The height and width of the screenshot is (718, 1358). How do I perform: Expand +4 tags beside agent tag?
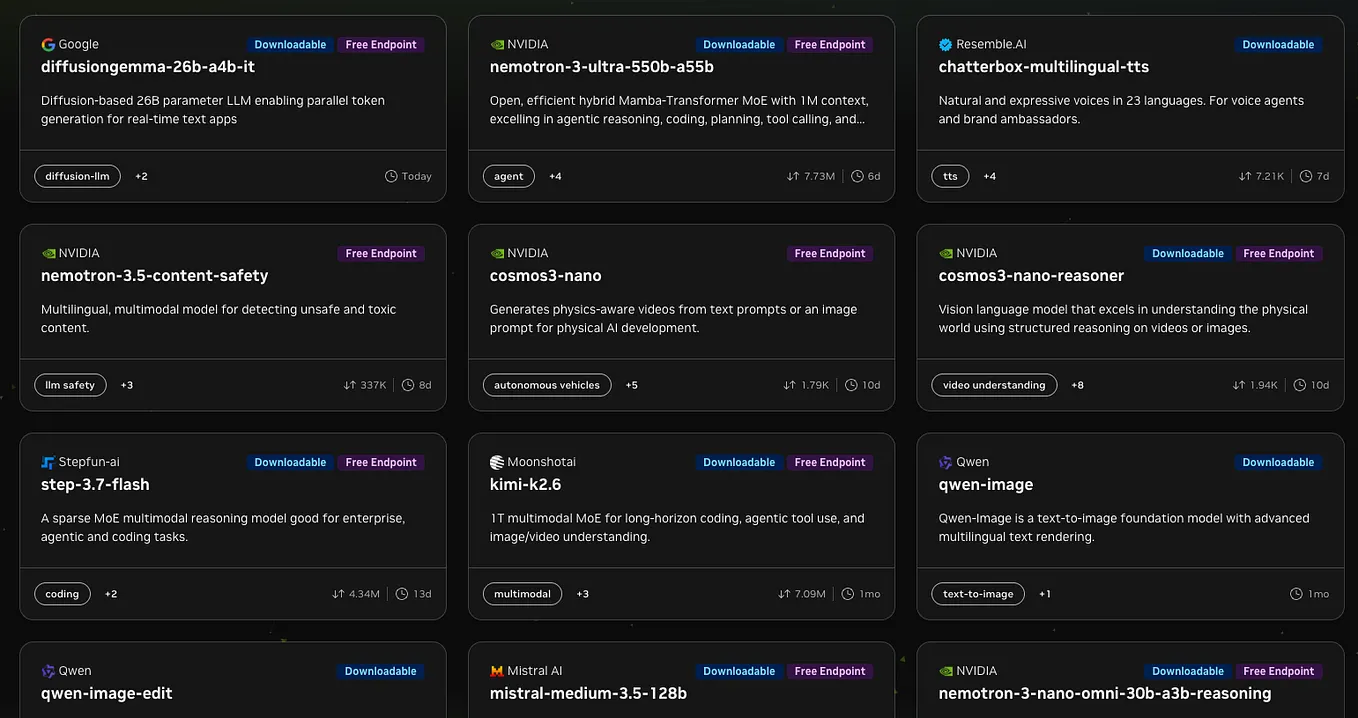(x=555, y=176)
